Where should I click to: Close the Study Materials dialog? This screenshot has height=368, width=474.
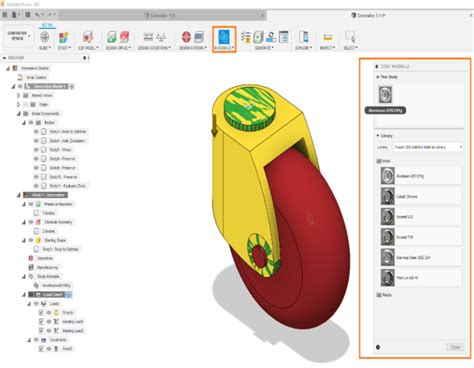click(455, 347)
